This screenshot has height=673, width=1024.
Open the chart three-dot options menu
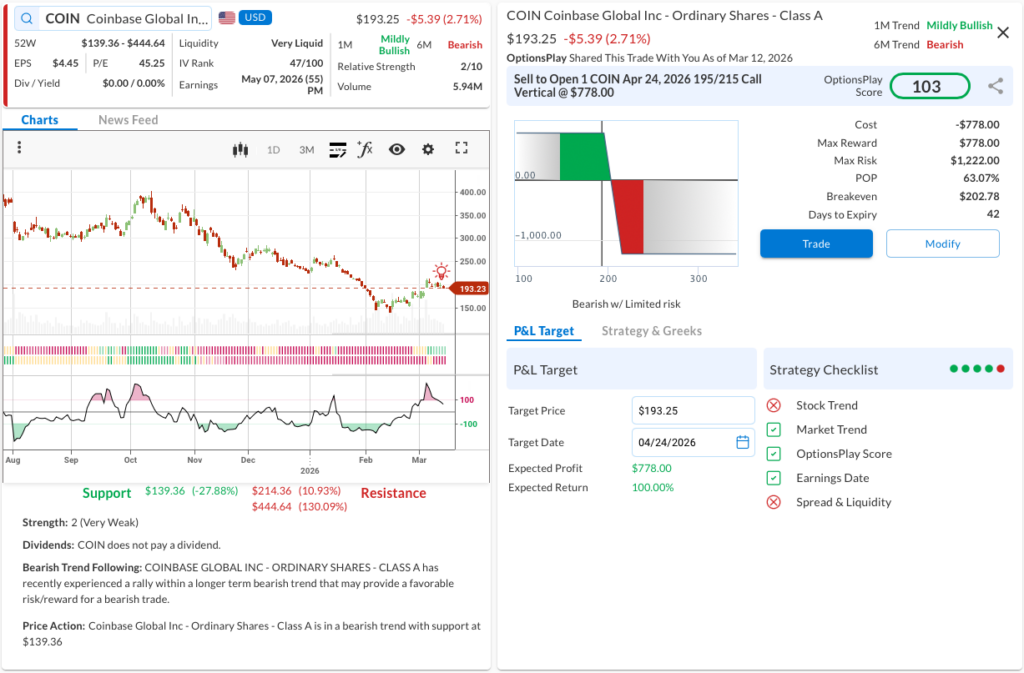coord(19,148)
